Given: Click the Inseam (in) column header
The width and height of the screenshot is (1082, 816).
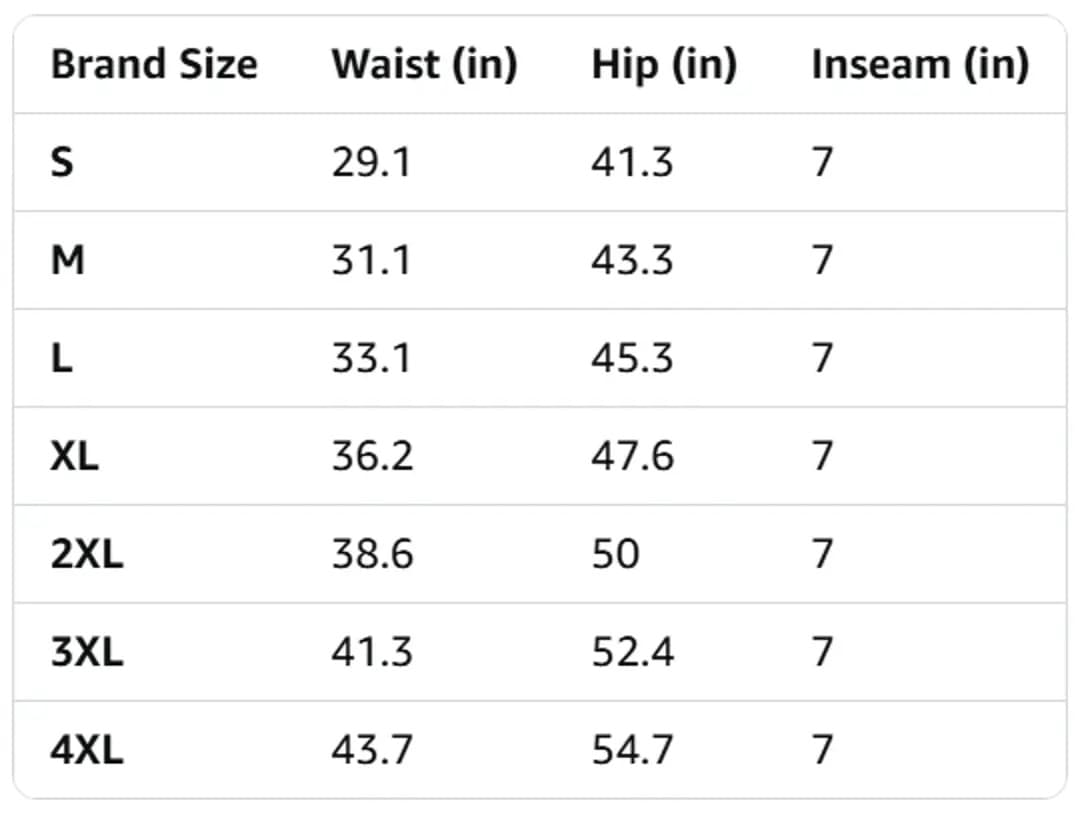Looking at the screenshot, I should click(x=921, y=64).
